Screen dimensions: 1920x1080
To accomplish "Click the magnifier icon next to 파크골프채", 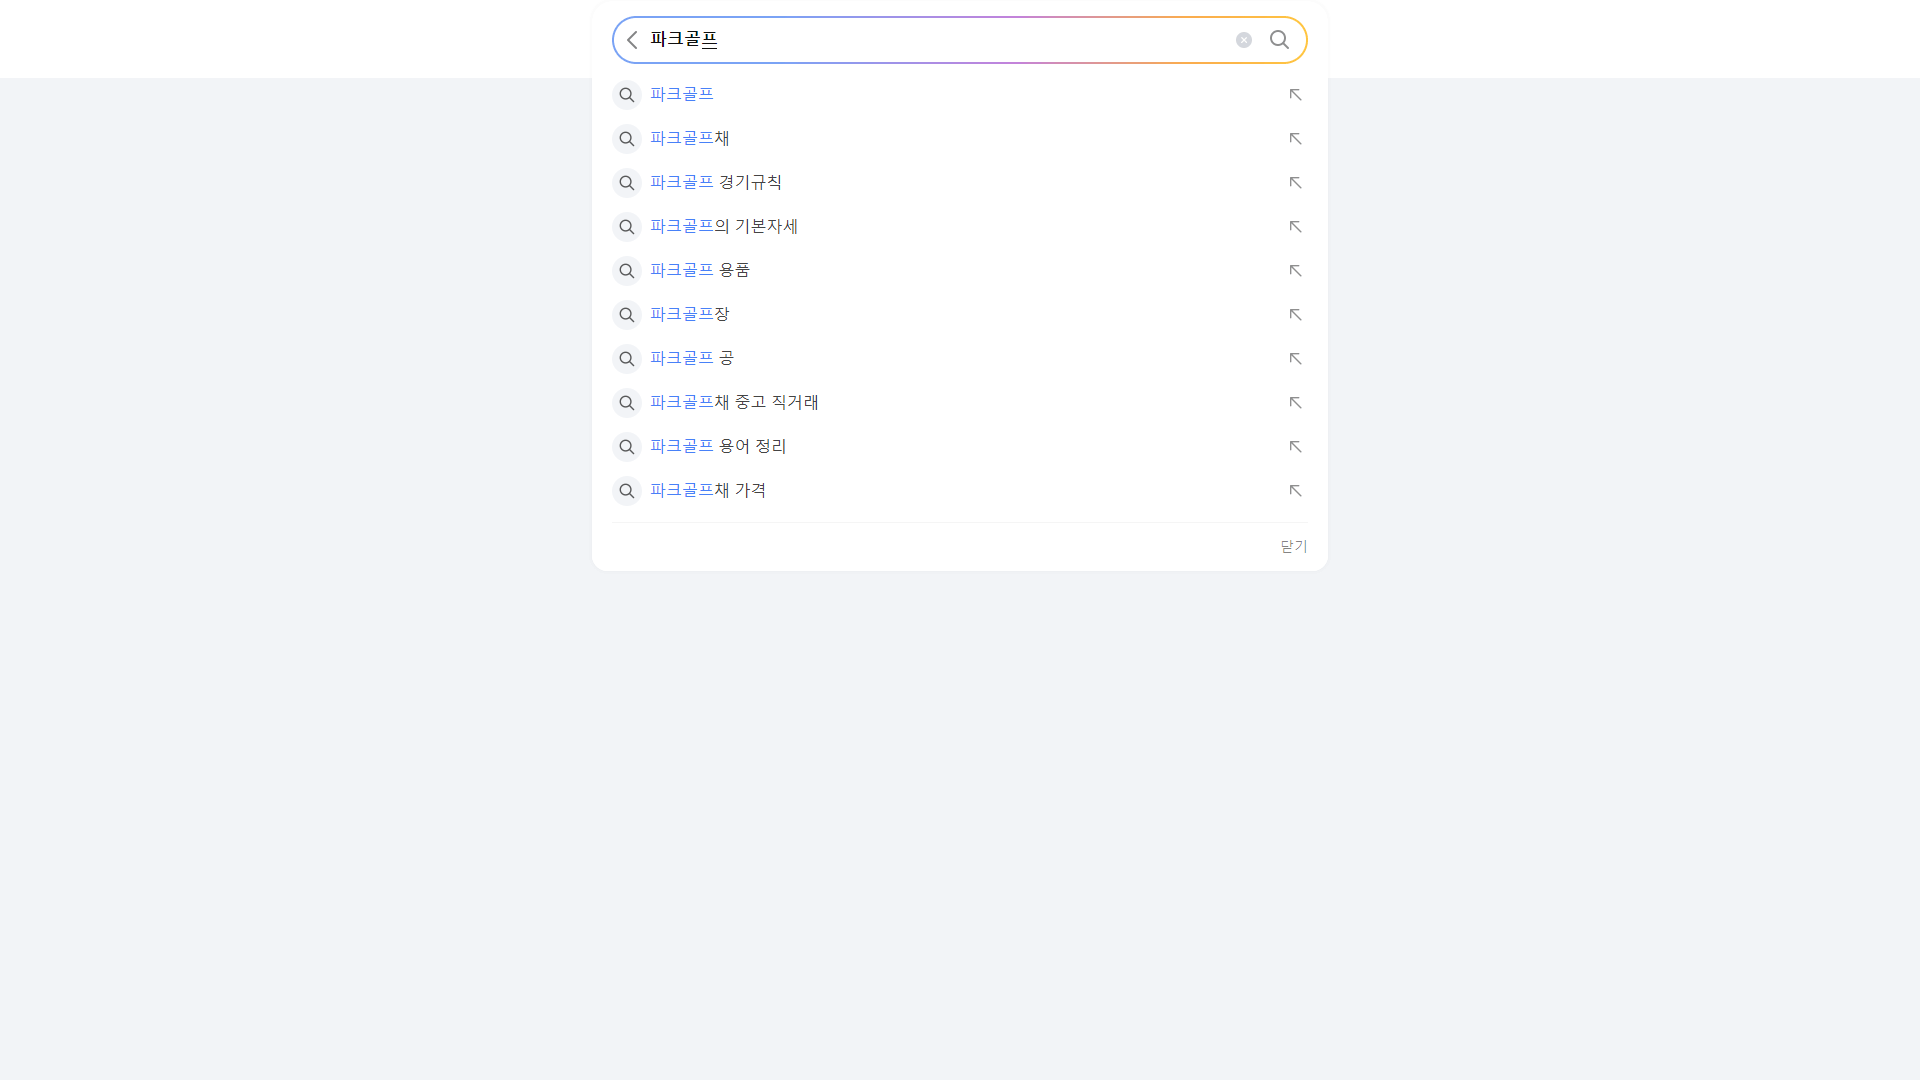I will click(627, 138).
